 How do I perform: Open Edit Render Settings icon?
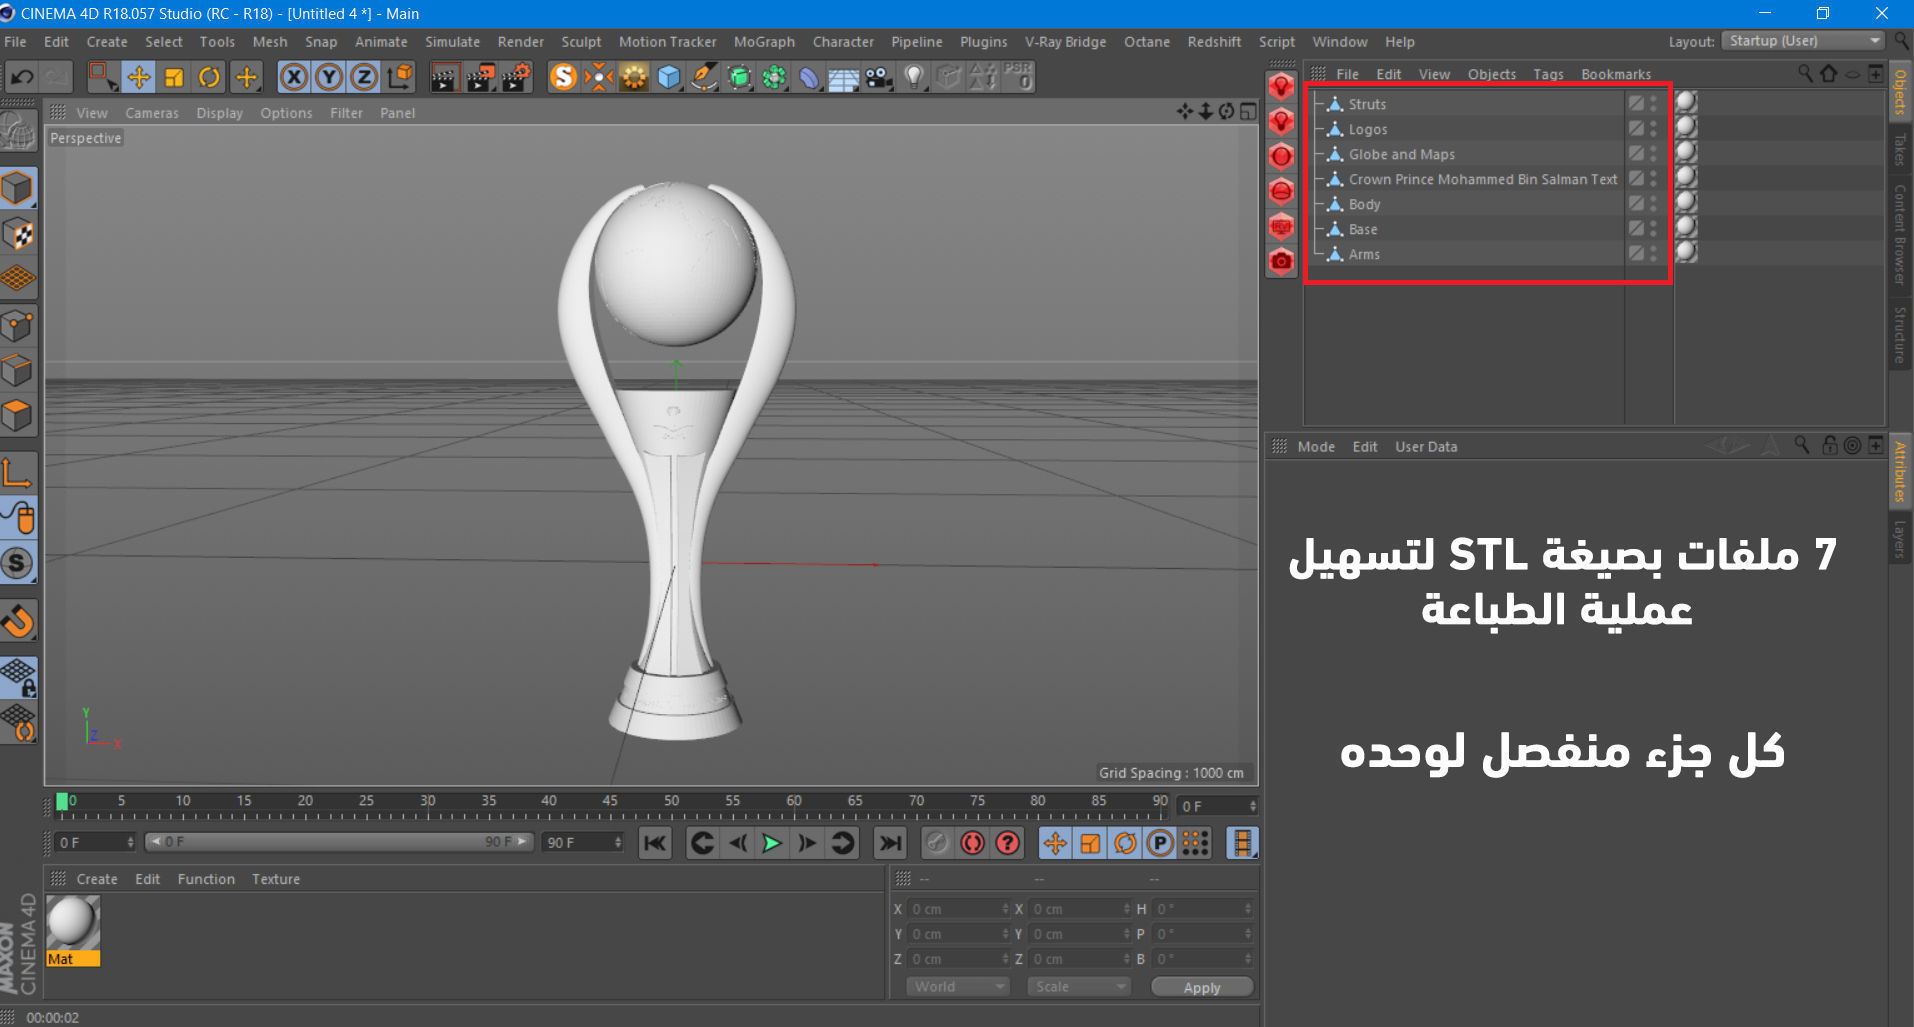517,77
